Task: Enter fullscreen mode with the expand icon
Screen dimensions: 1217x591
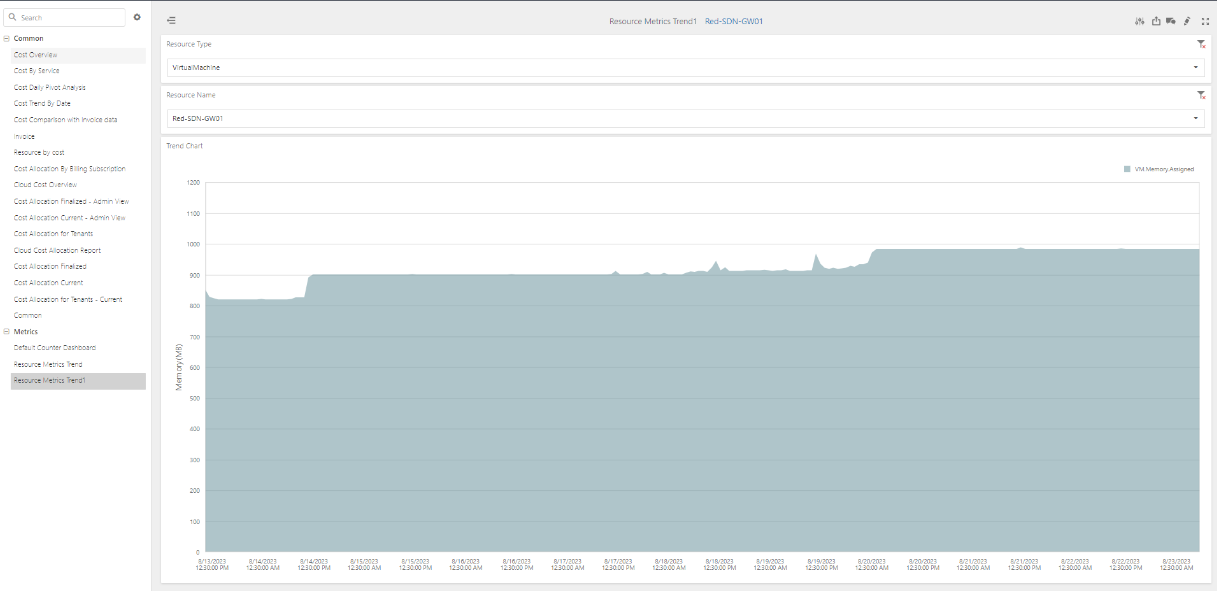Action: pos(1205,20)
